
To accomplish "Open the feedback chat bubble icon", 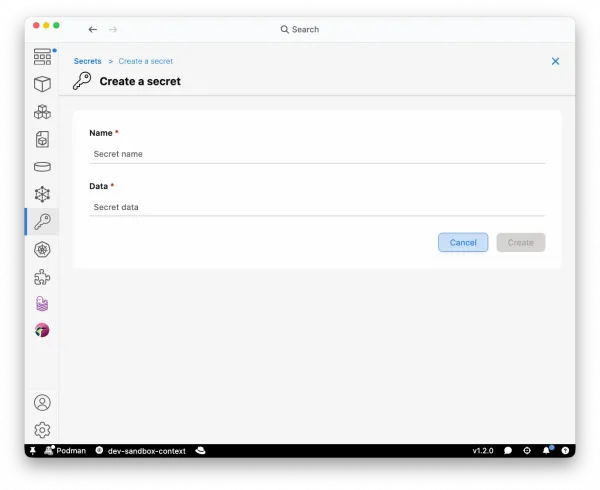I will [x=508, y=451].
